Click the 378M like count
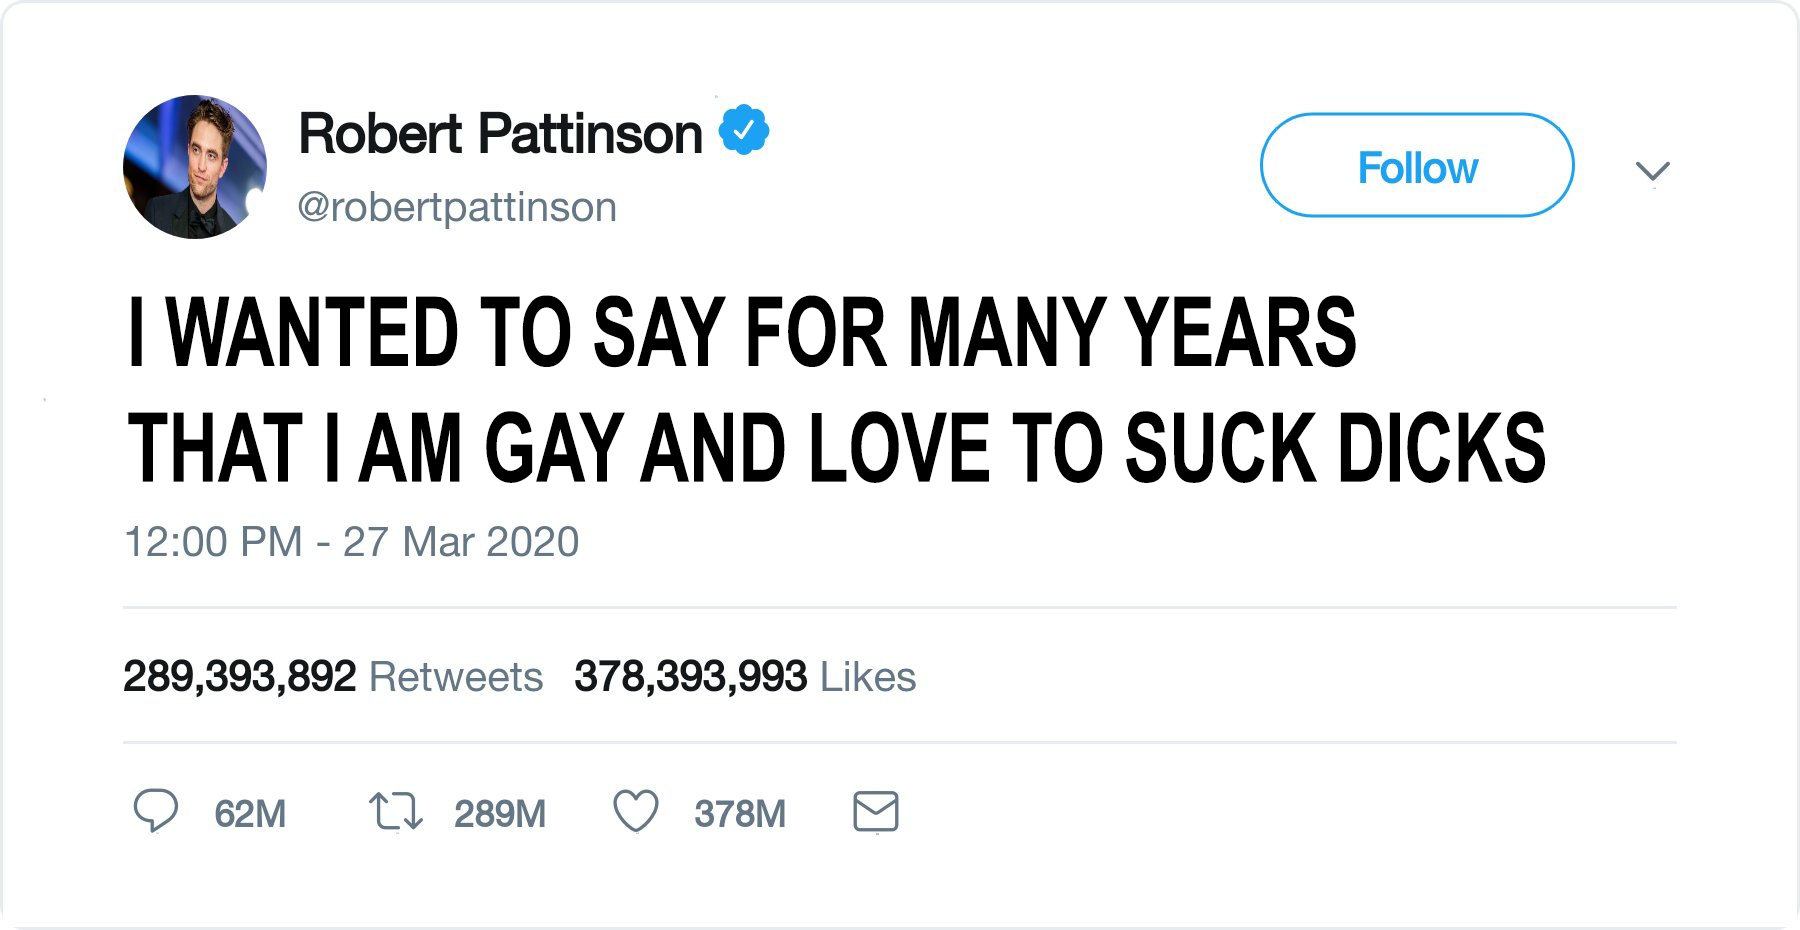This screenshot has height=930, width=1800. [x=740, y=814]
